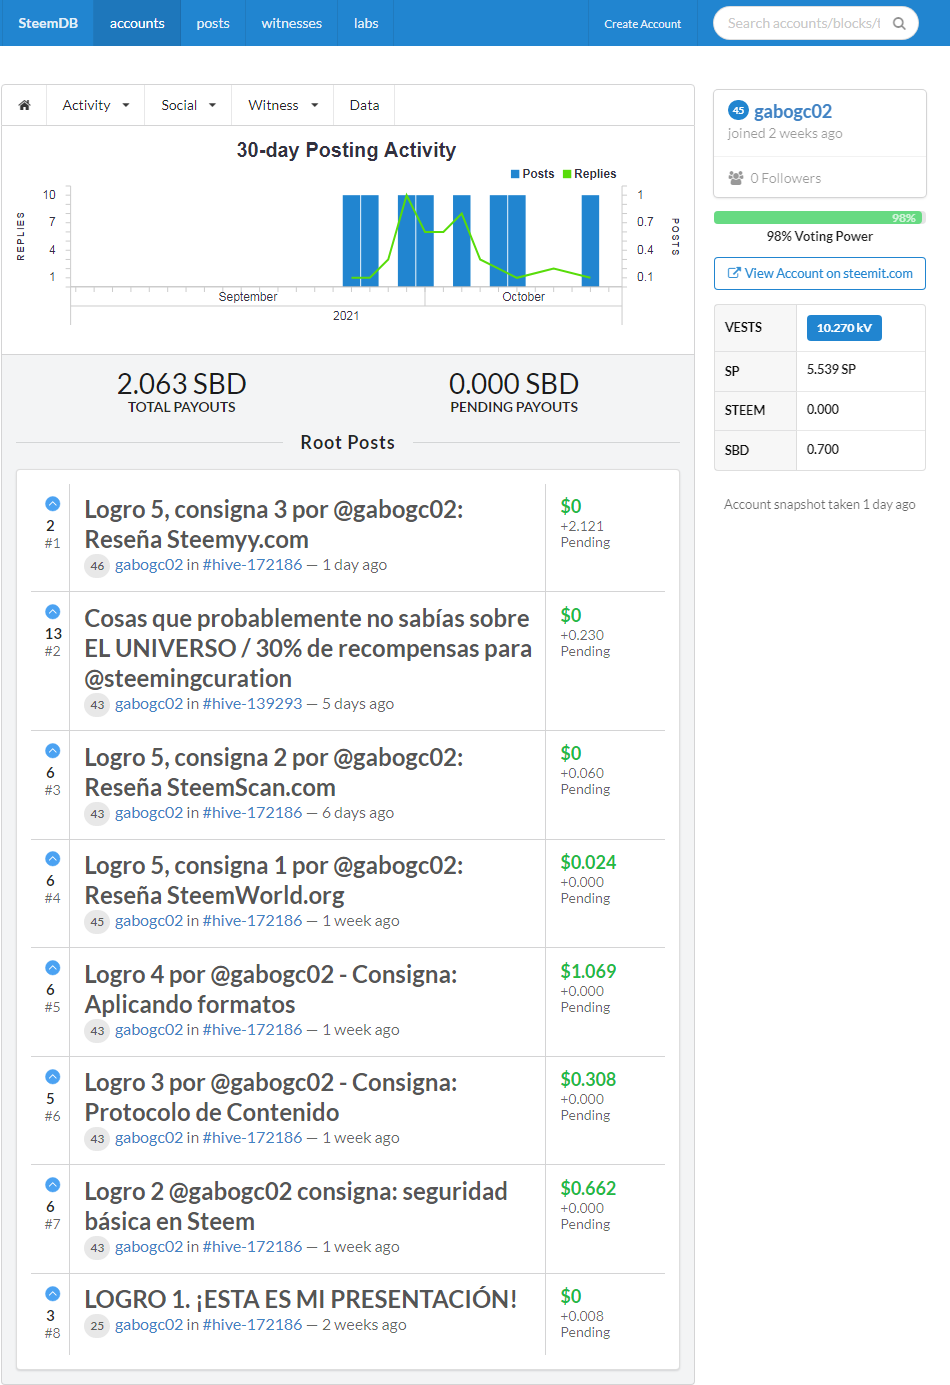Expand the Activity dropdown
950x1385 pixels.
point(96,105)
